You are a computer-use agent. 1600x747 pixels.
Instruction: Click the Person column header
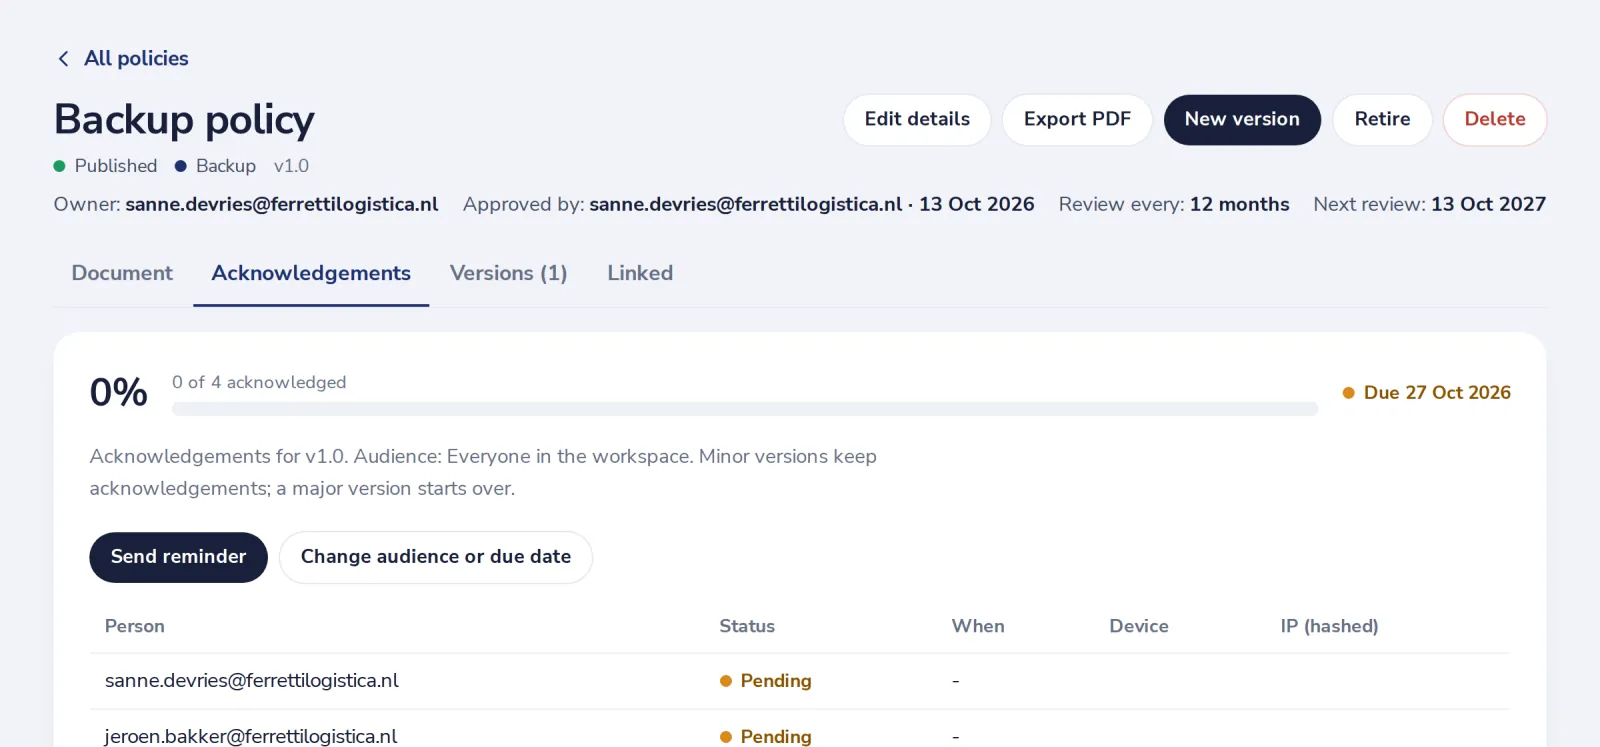[x=135, y=626]
